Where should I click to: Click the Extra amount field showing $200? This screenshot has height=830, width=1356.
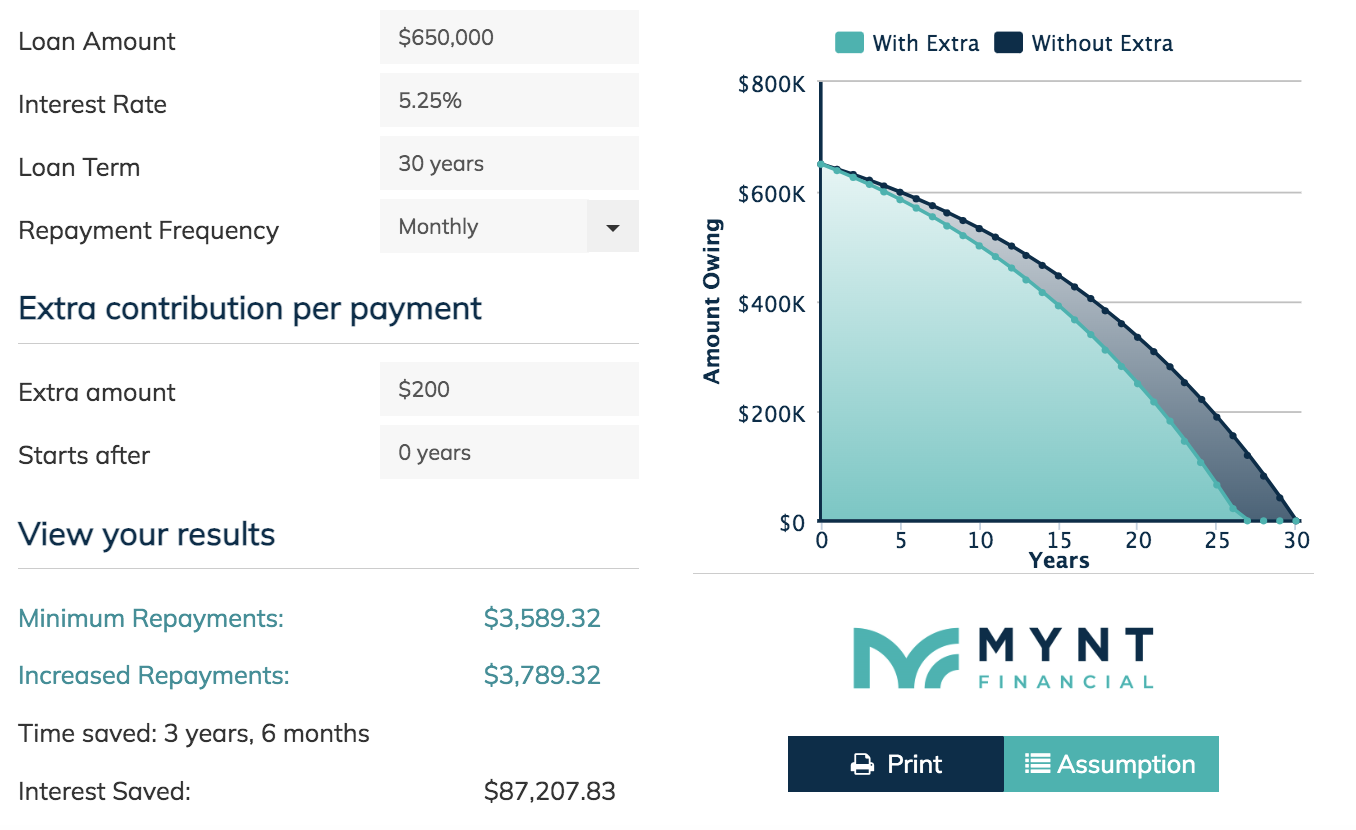(509, 389)
